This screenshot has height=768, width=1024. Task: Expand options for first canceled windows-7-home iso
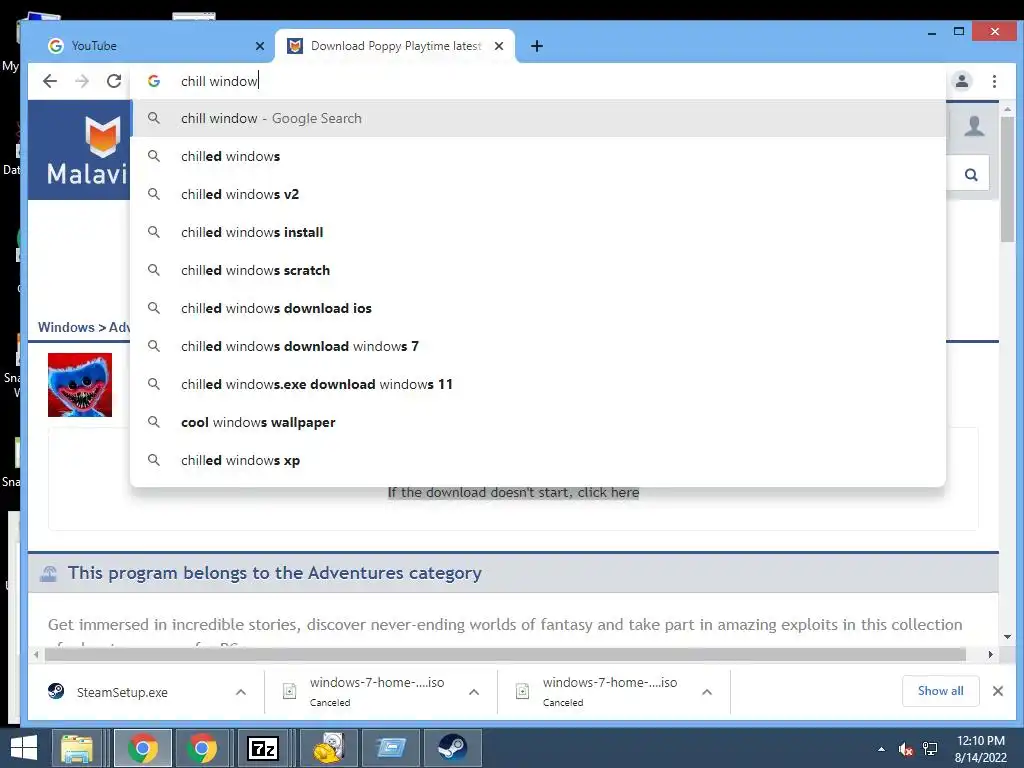tap(474, 692)
